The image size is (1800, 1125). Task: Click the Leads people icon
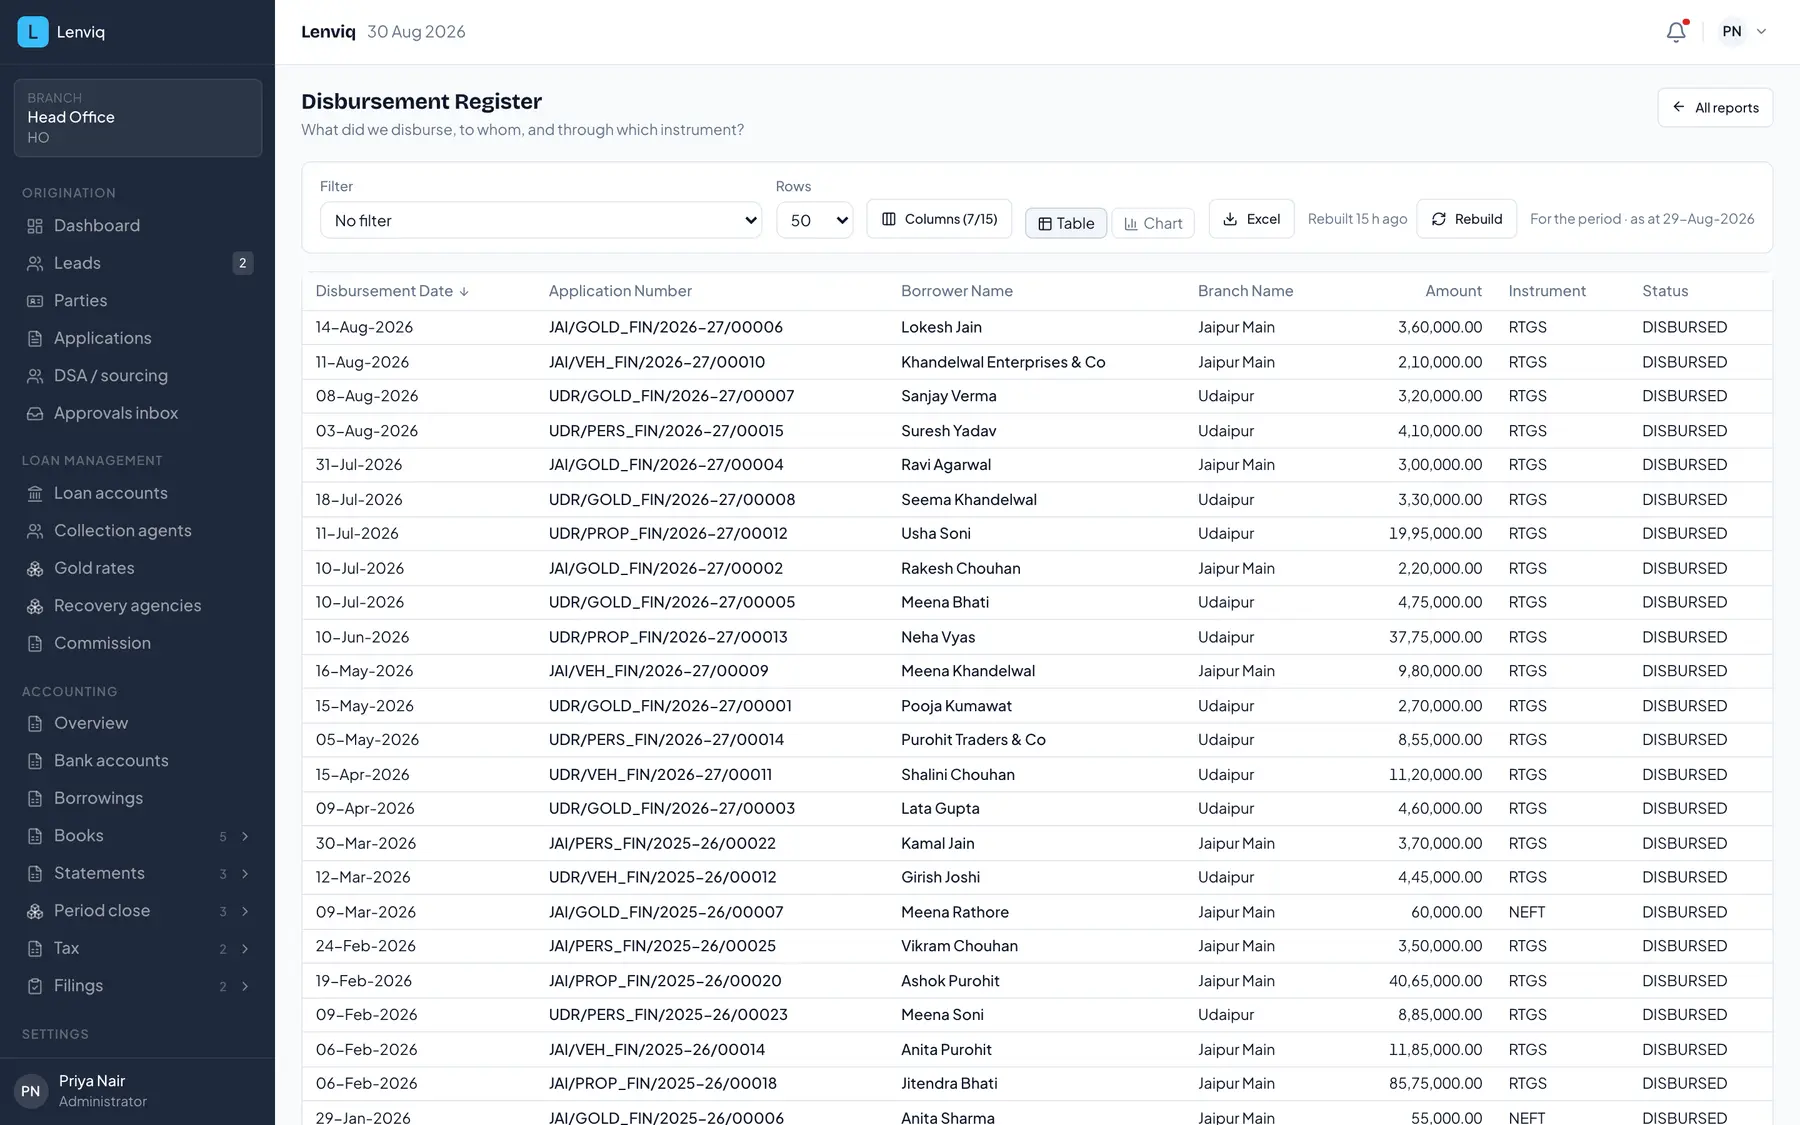click(35, 264)
